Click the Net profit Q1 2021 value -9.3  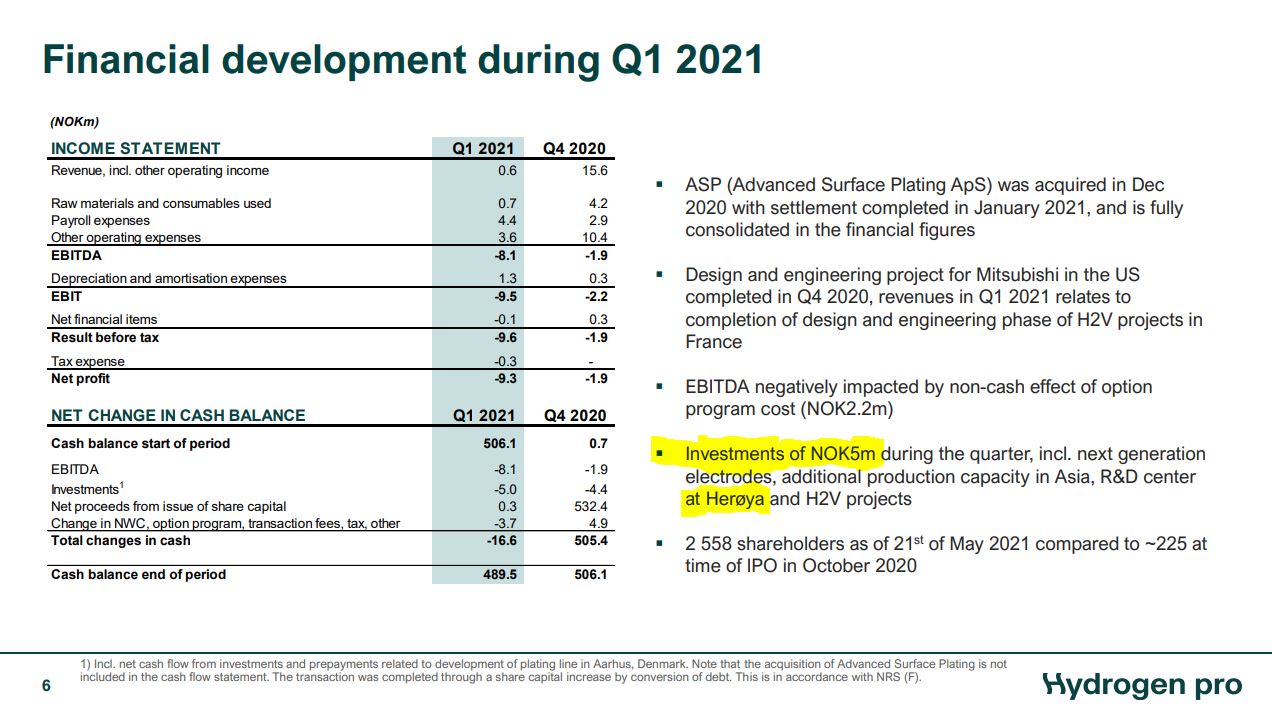click(504, 379)
